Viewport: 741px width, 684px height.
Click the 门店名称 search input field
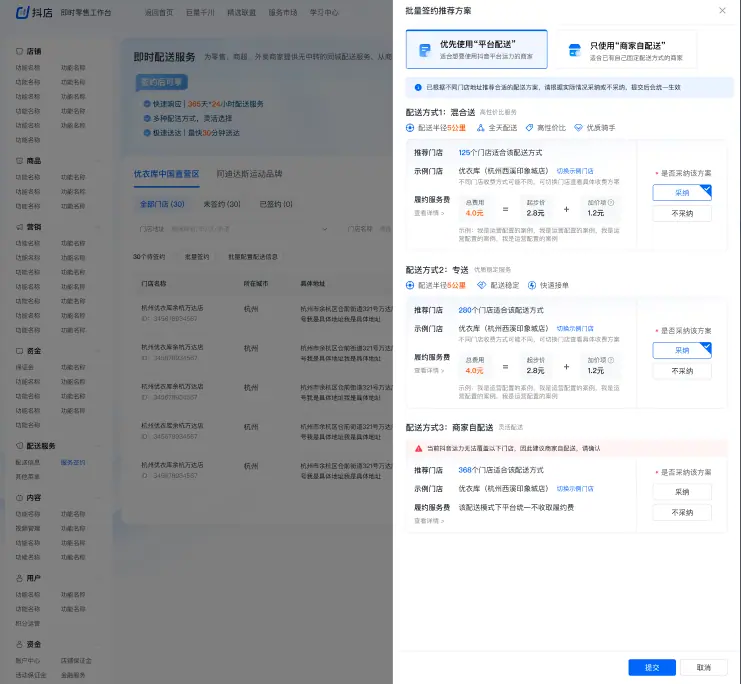(x=385, y=229)
